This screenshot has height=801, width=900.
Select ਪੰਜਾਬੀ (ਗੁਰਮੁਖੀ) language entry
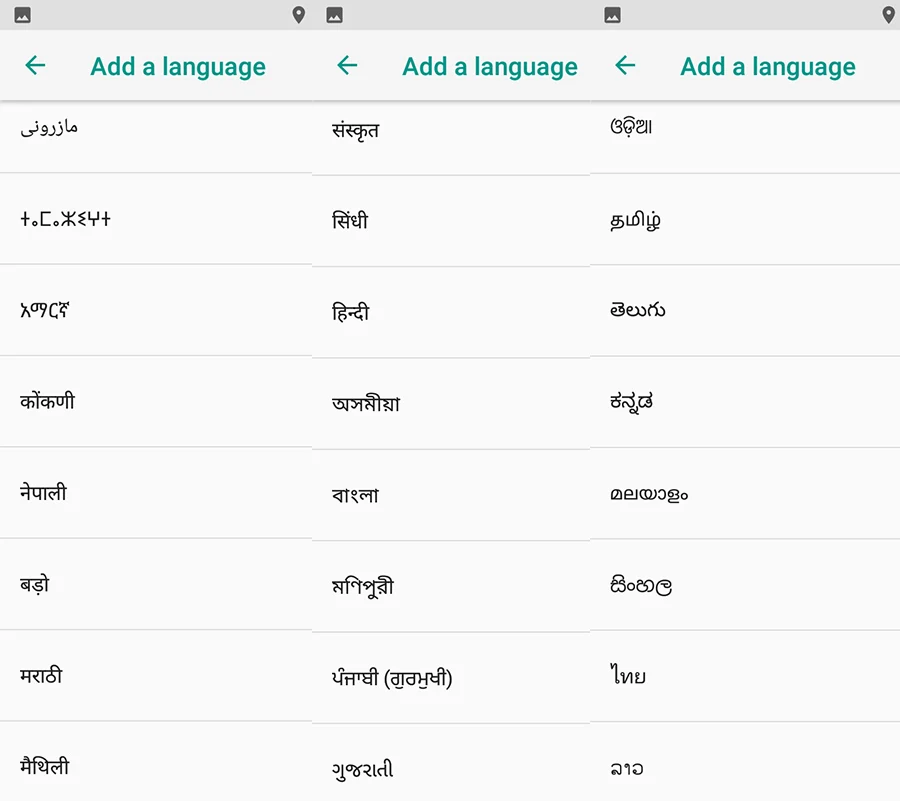451,678
